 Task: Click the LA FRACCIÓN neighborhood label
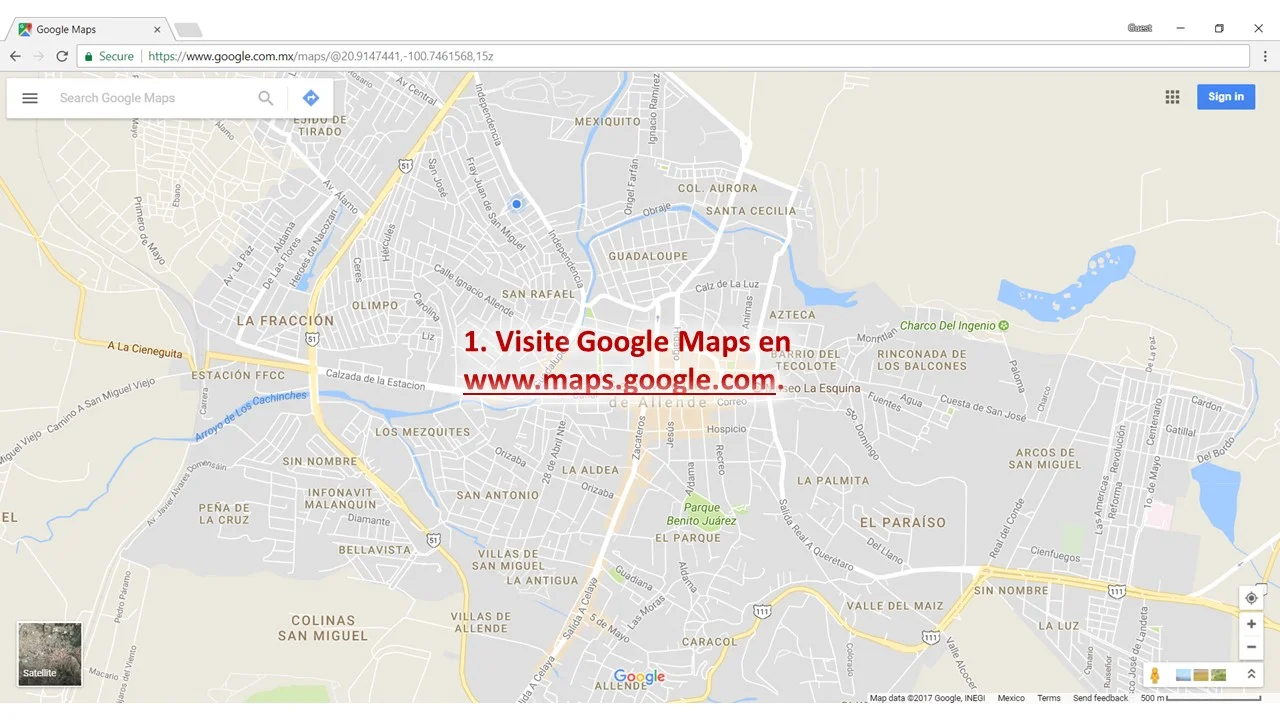pyautogui.click(x=285, y=321)
